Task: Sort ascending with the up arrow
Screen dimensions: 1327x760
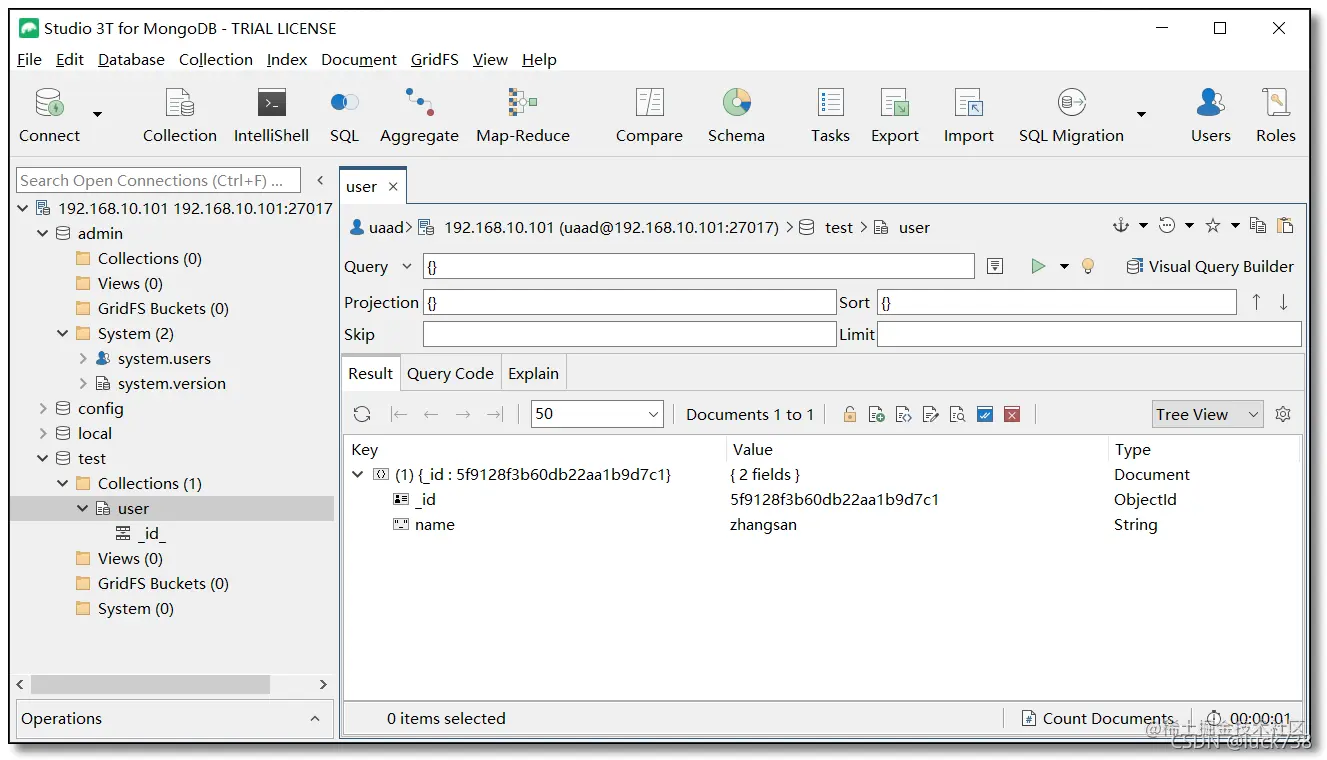Action: click(x=1256, y=302)
